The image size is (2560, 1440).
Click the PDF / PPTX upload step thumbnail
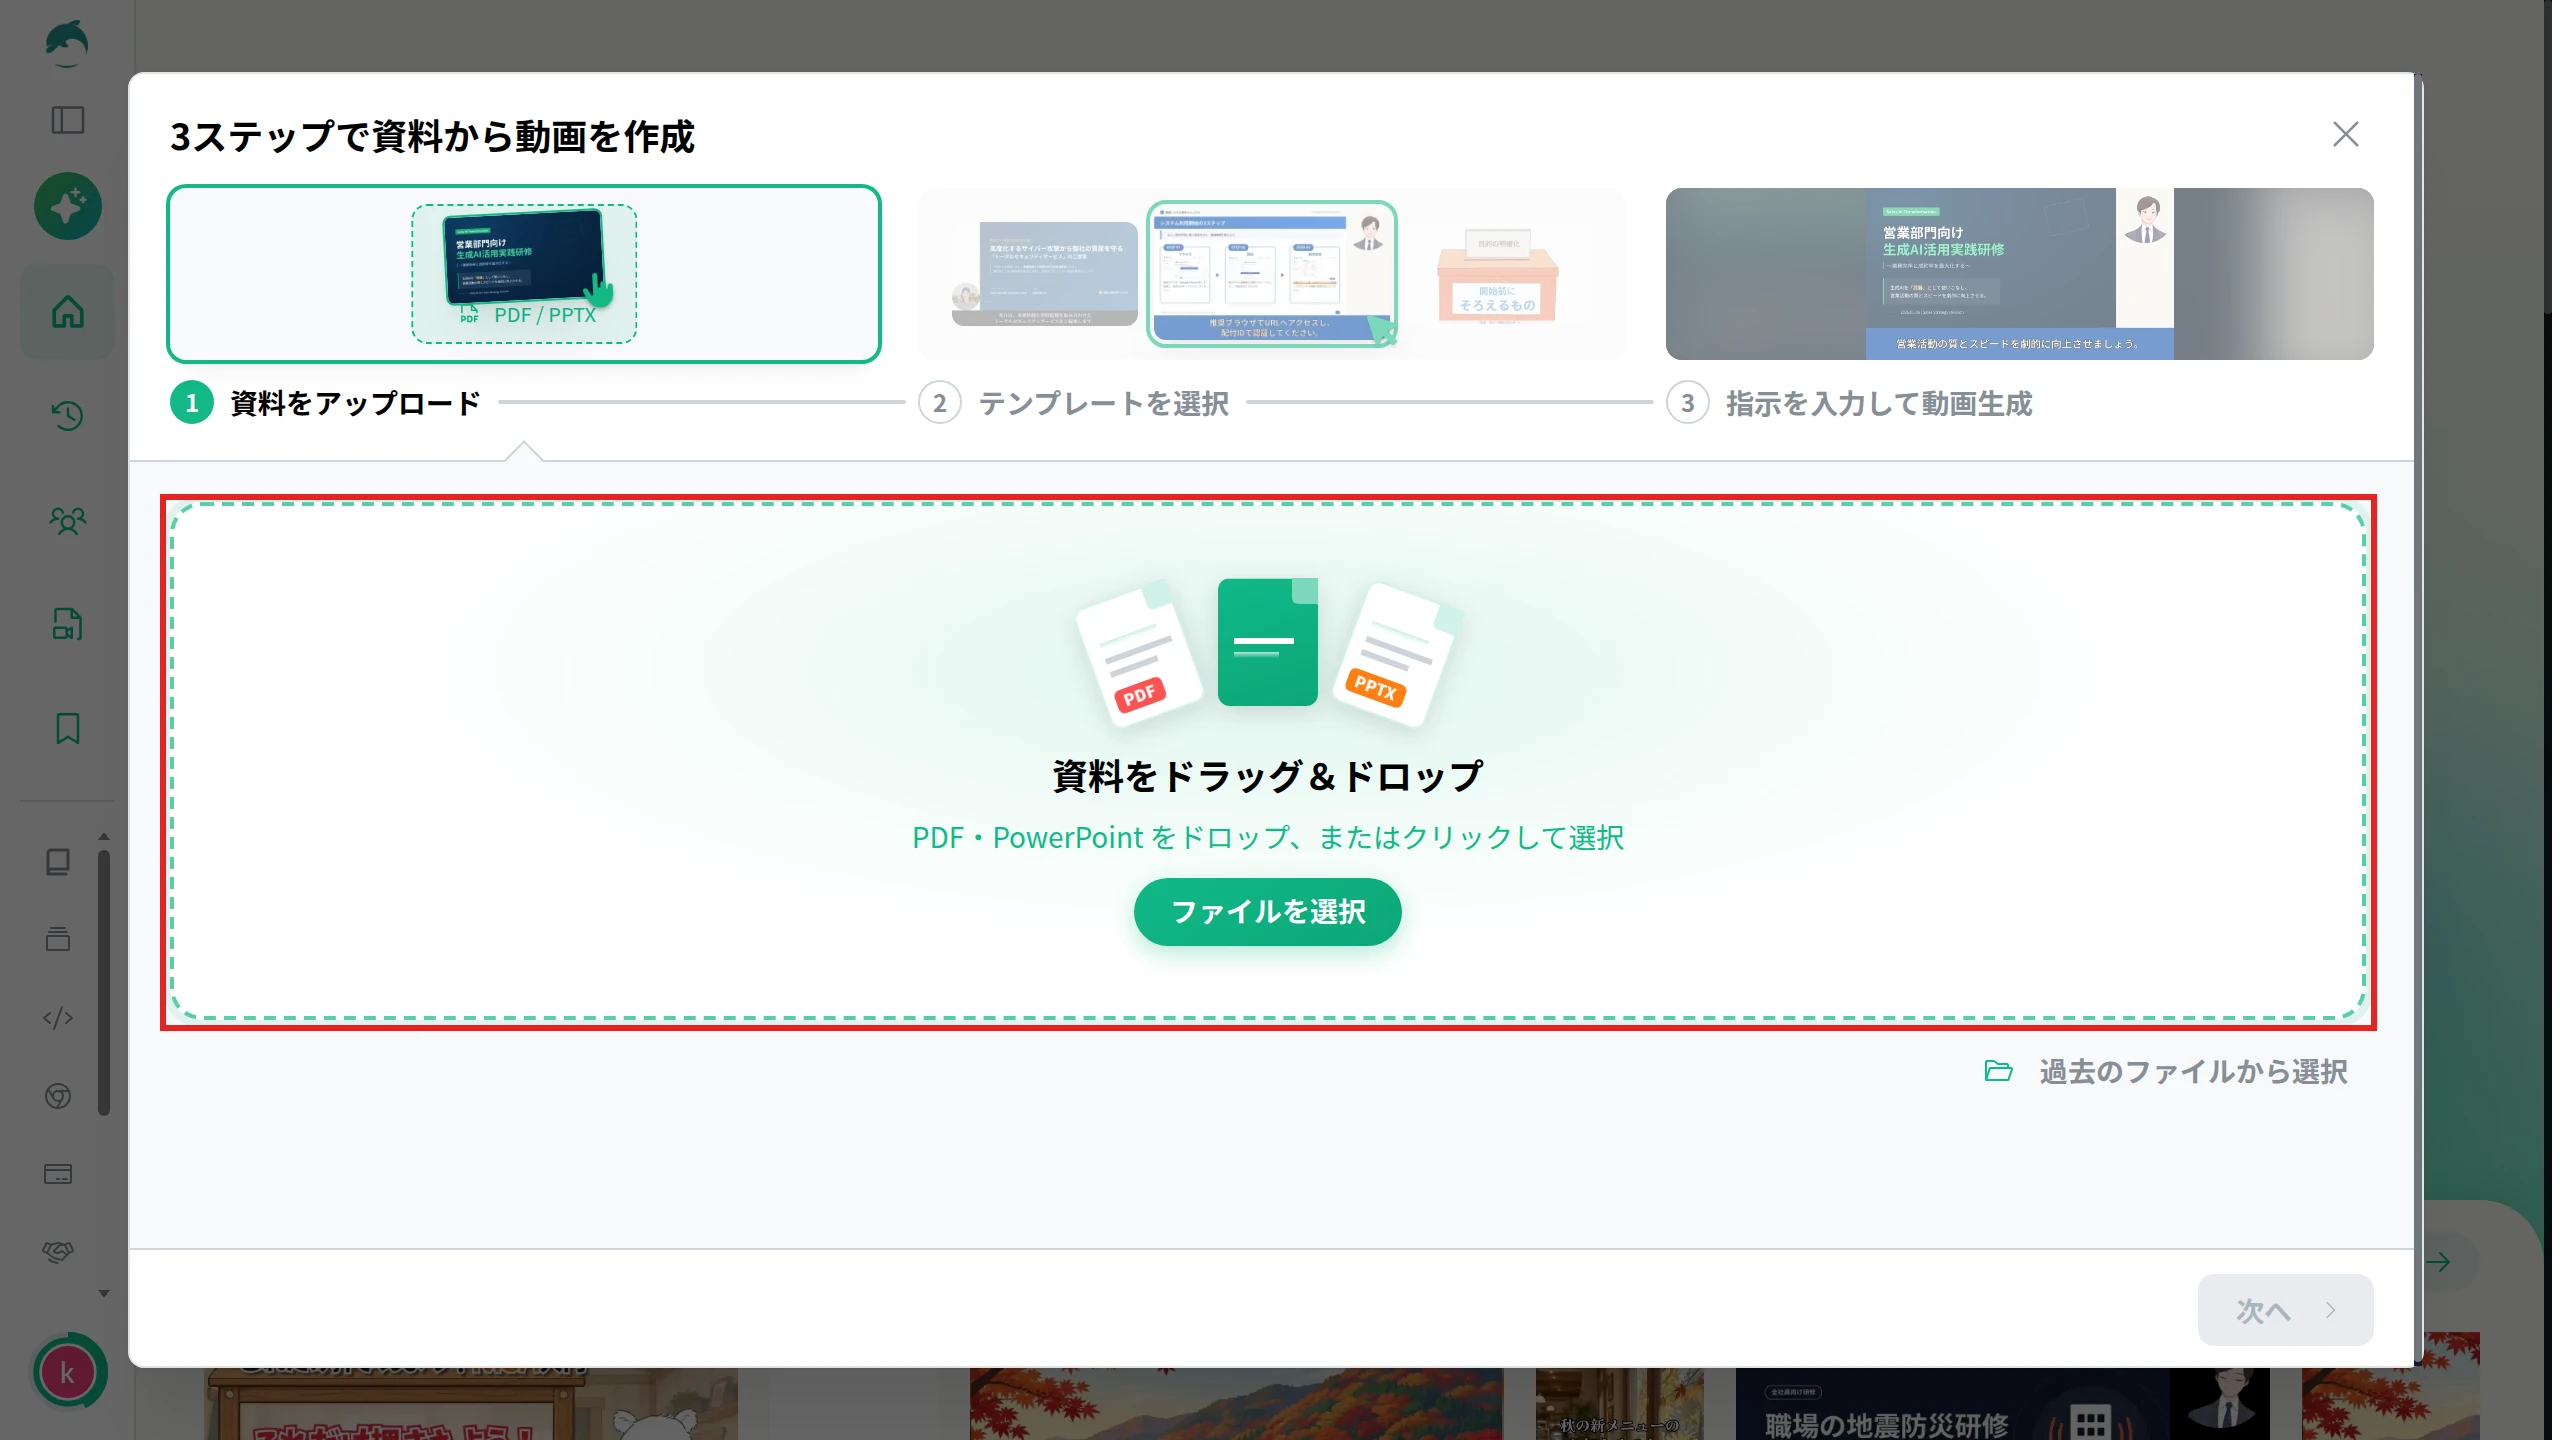pos(524,274)
